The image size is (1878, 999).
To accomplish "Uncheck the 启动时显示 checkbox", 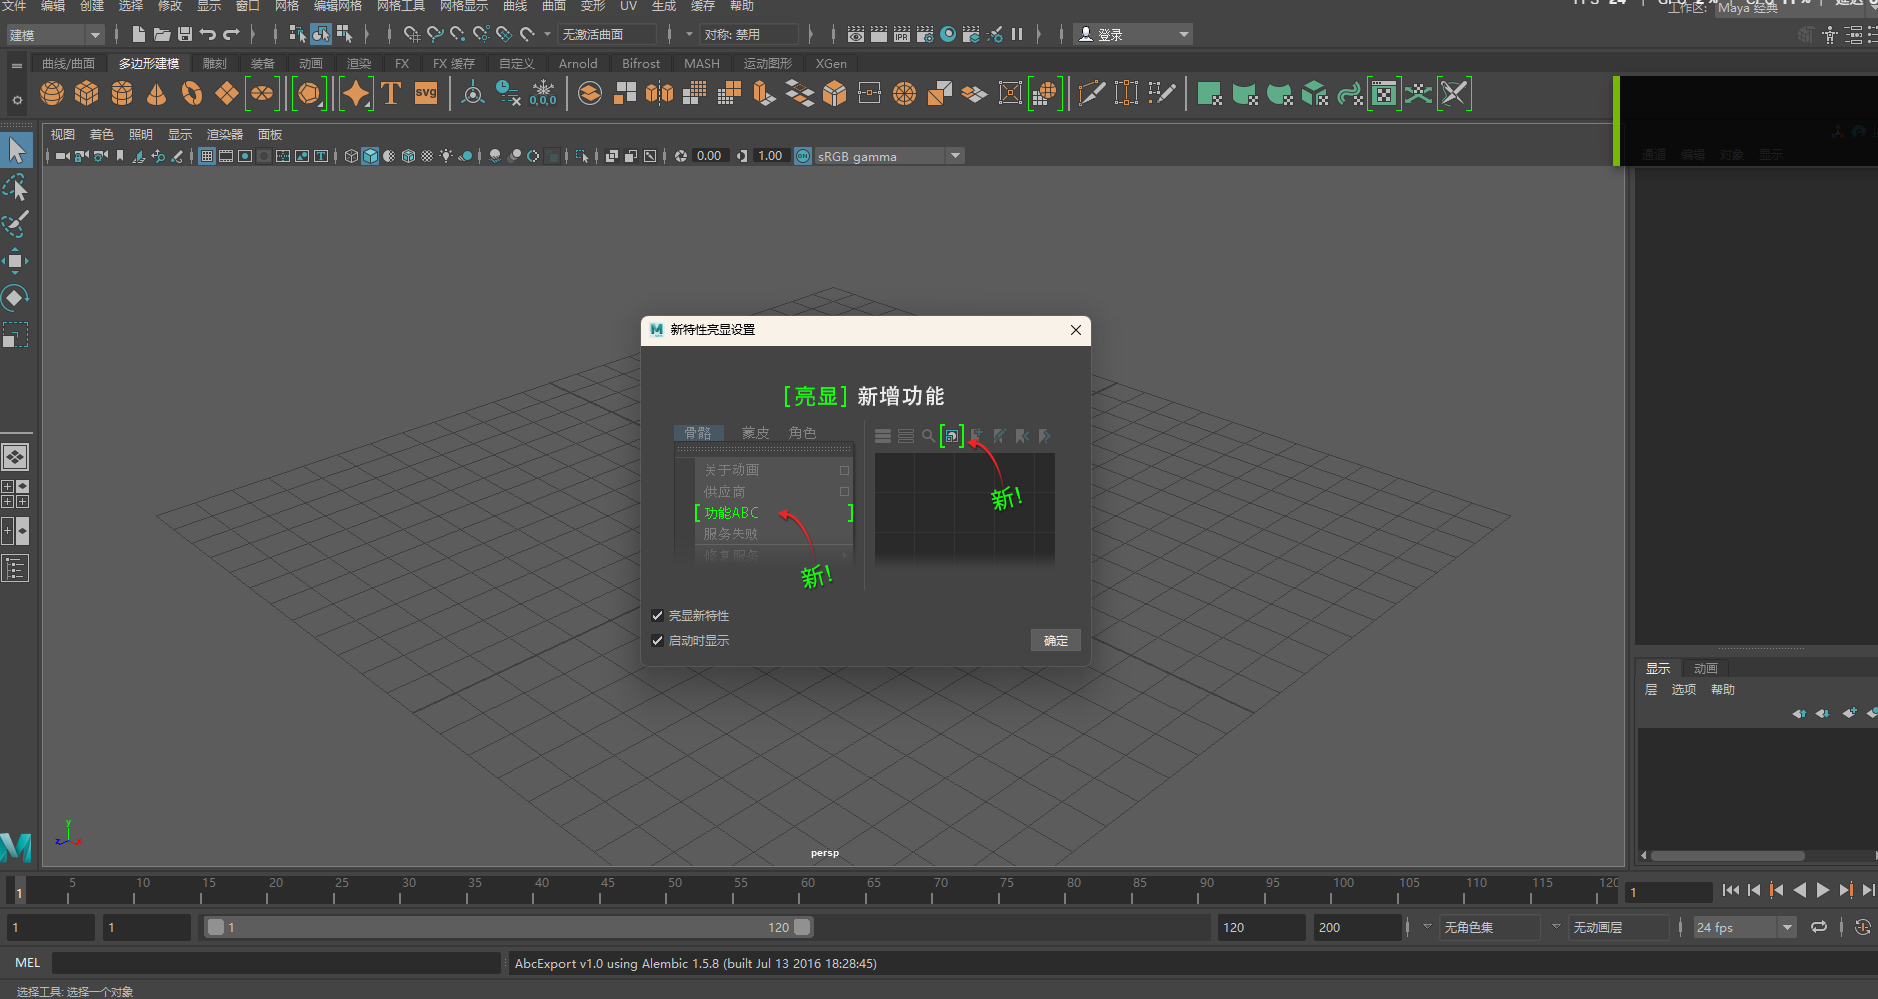I will point(658,640).
